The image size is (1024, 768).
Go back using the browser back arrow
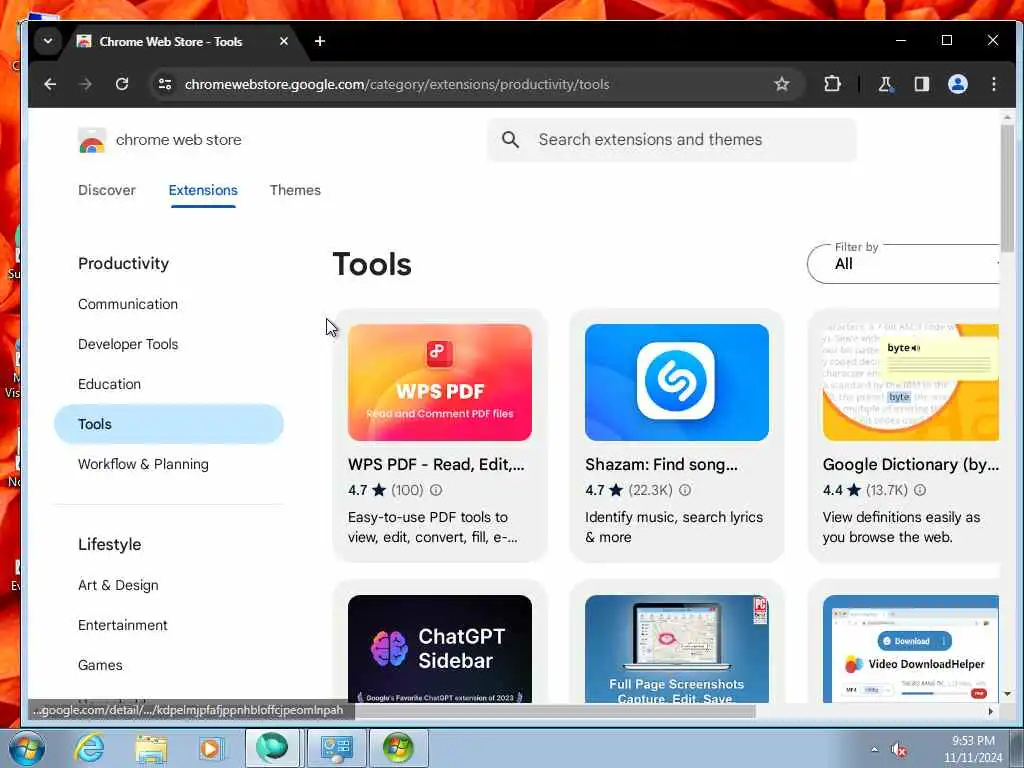[x=50, y=84]
